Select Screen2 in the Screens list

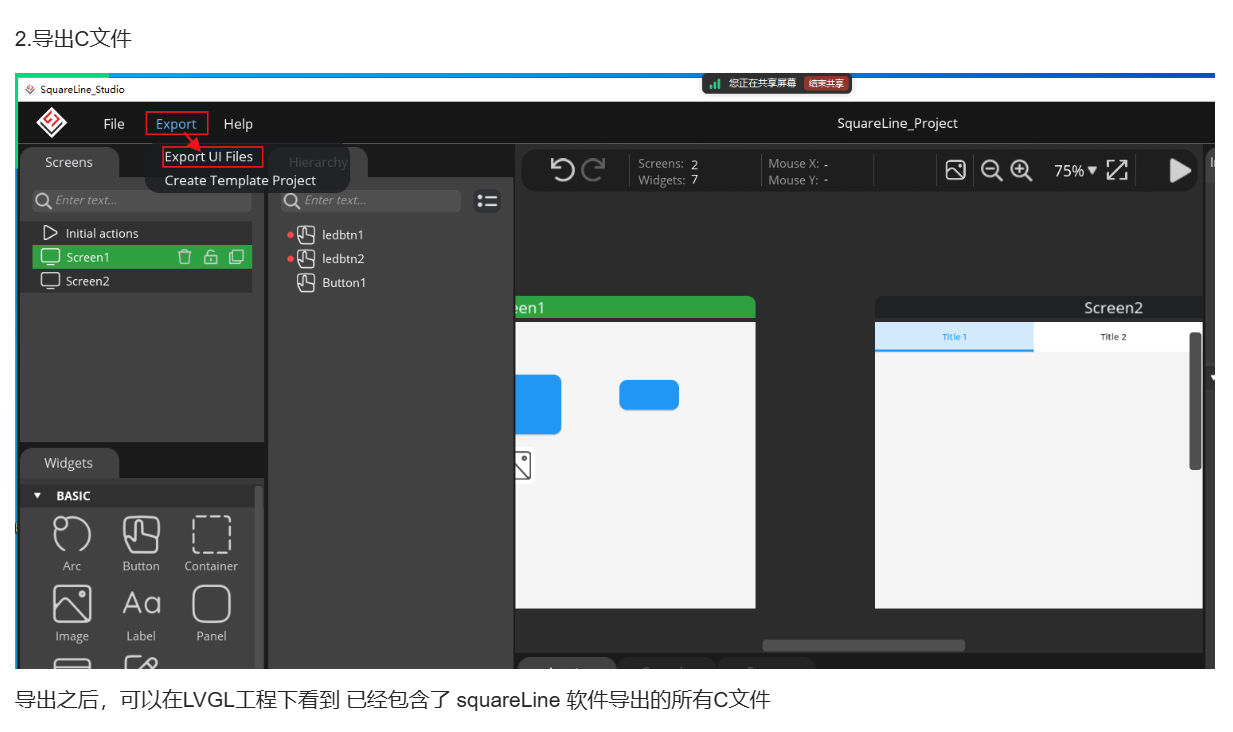click(142, 281)
